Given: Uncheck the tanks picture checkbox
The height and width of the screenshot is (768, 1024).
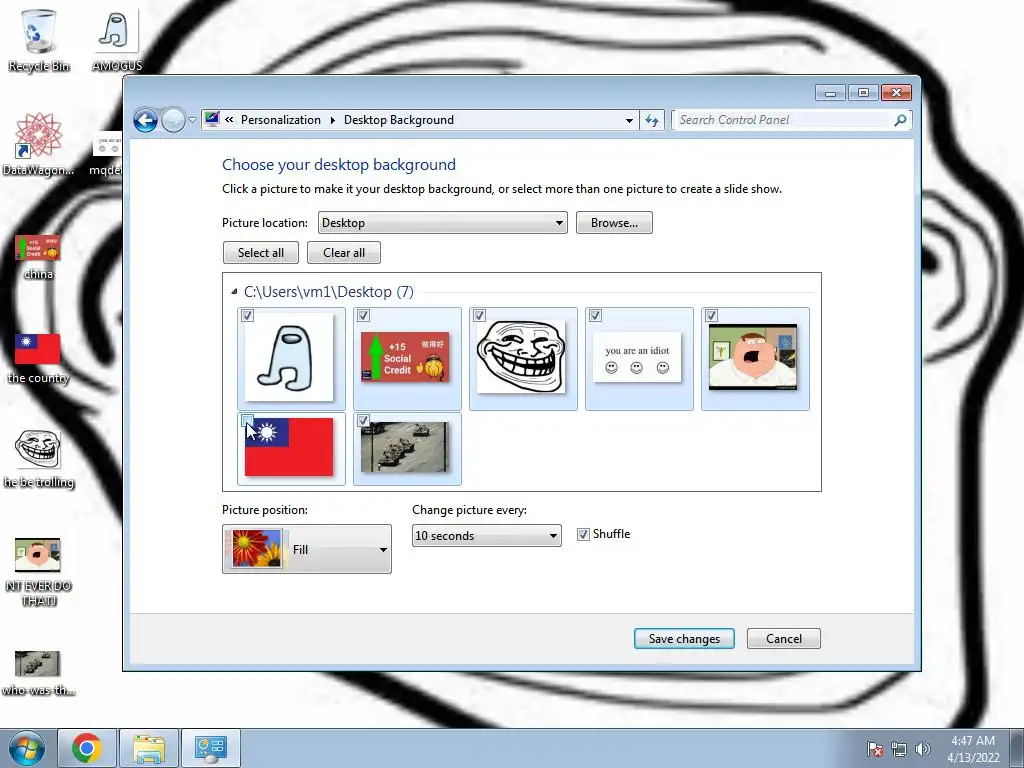Looking at the screenshot, I should click(x=364, y=420).
